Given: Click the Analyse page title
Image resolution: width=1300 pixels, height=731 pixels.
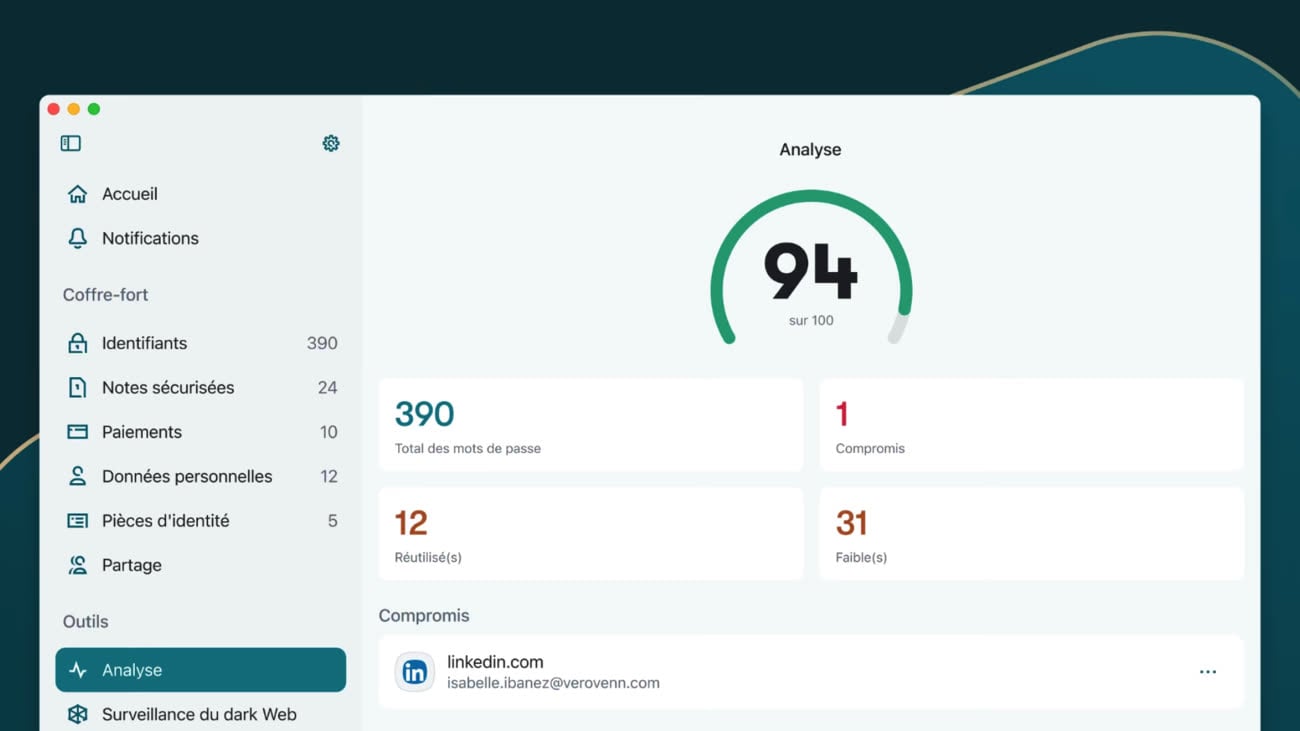Looking at the screenshot, I should 810,150.
